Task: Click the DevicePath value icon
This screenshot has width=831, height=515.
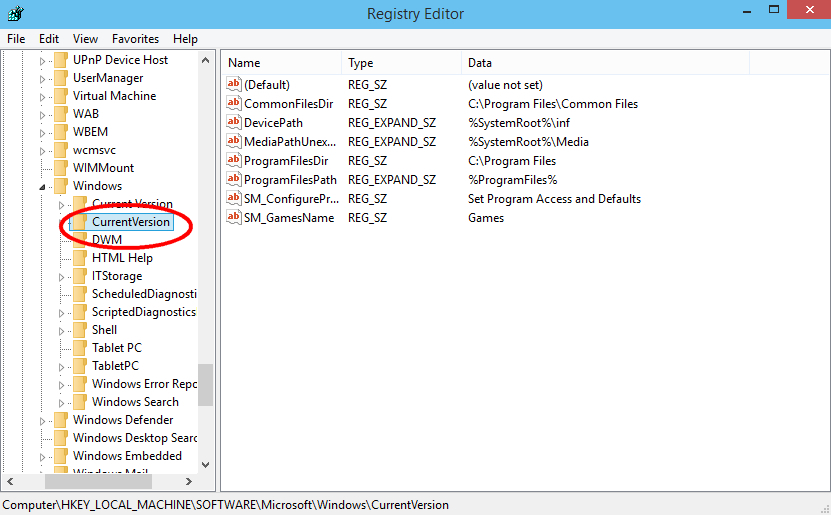Action: click(234, 122)
